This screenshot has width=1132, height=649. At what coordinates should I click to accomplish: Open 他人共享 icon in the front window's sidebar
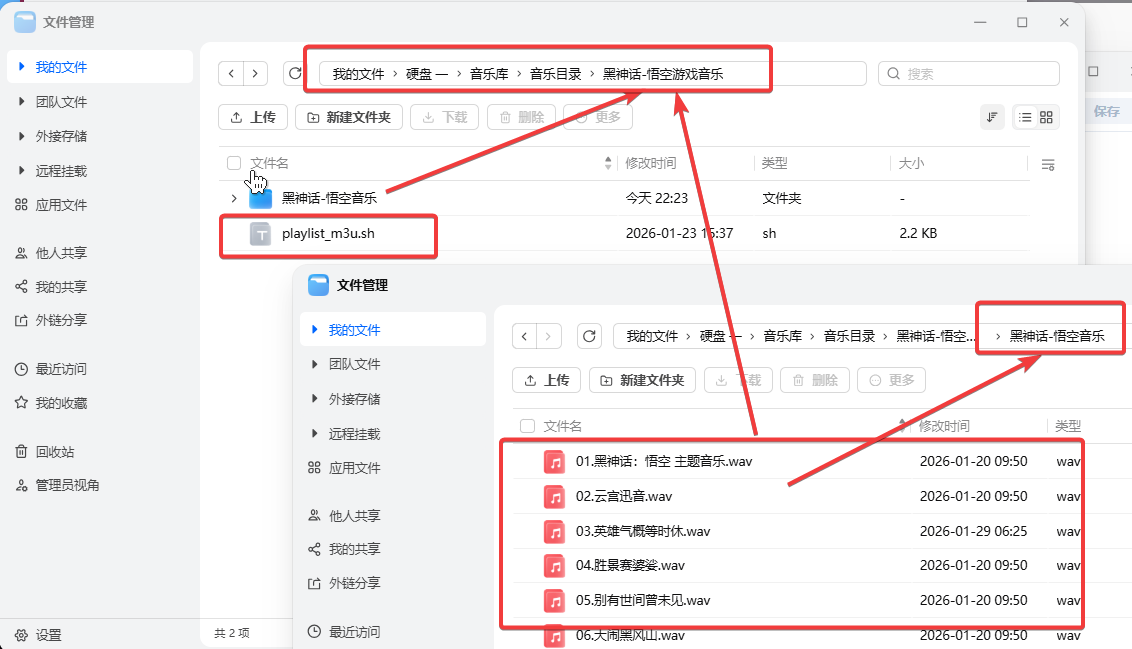point(314,515)
